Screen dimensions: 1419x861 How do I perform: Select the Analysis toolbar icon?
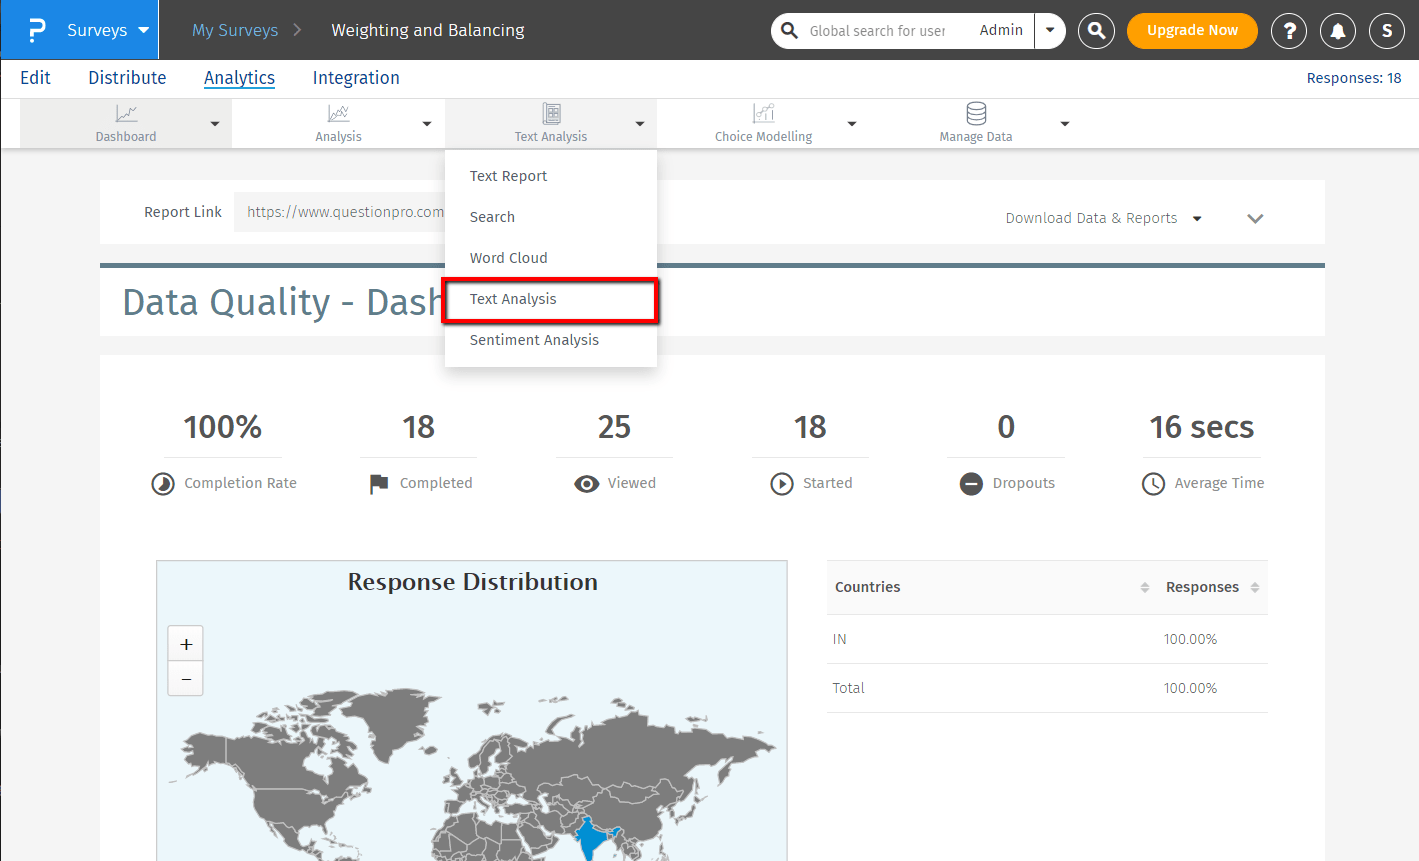tap(338, 114)
